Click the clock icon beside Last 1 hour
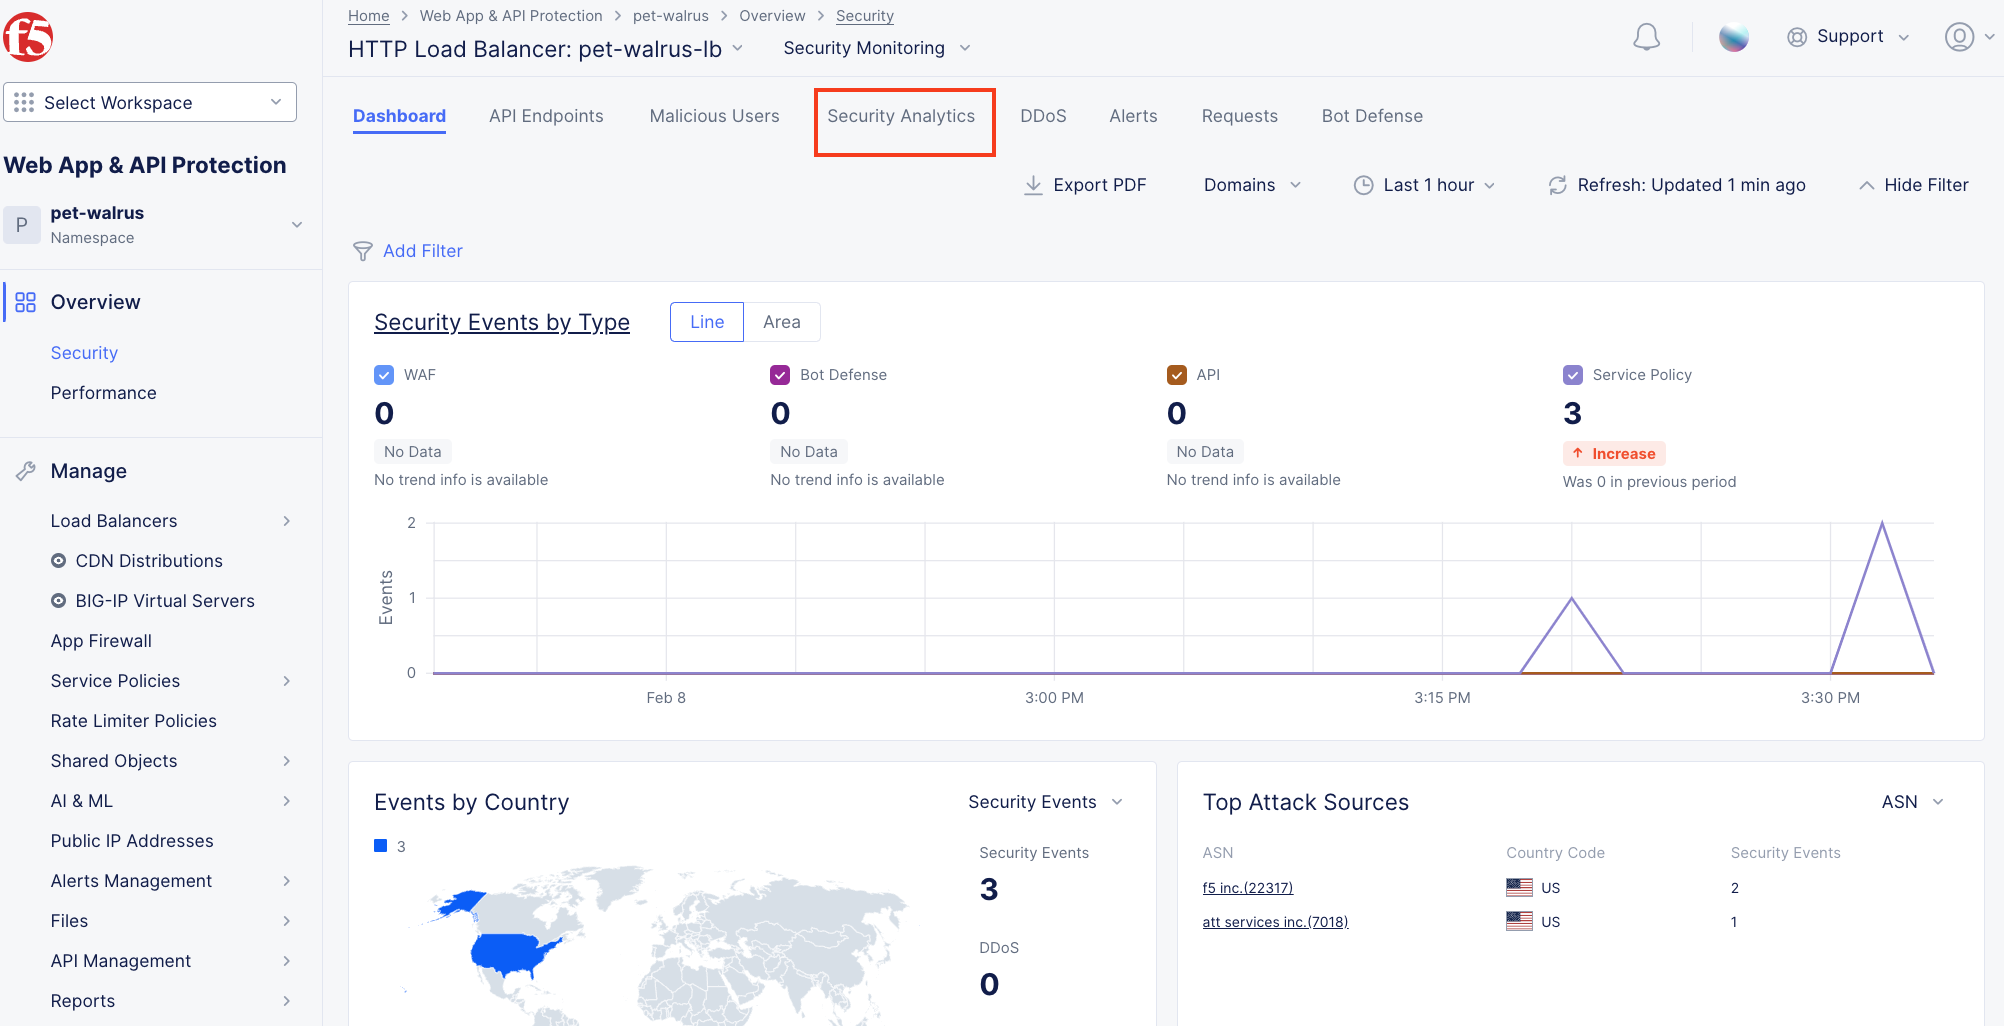Viewport: 2004px width, 1026px height. point(1363,185)
